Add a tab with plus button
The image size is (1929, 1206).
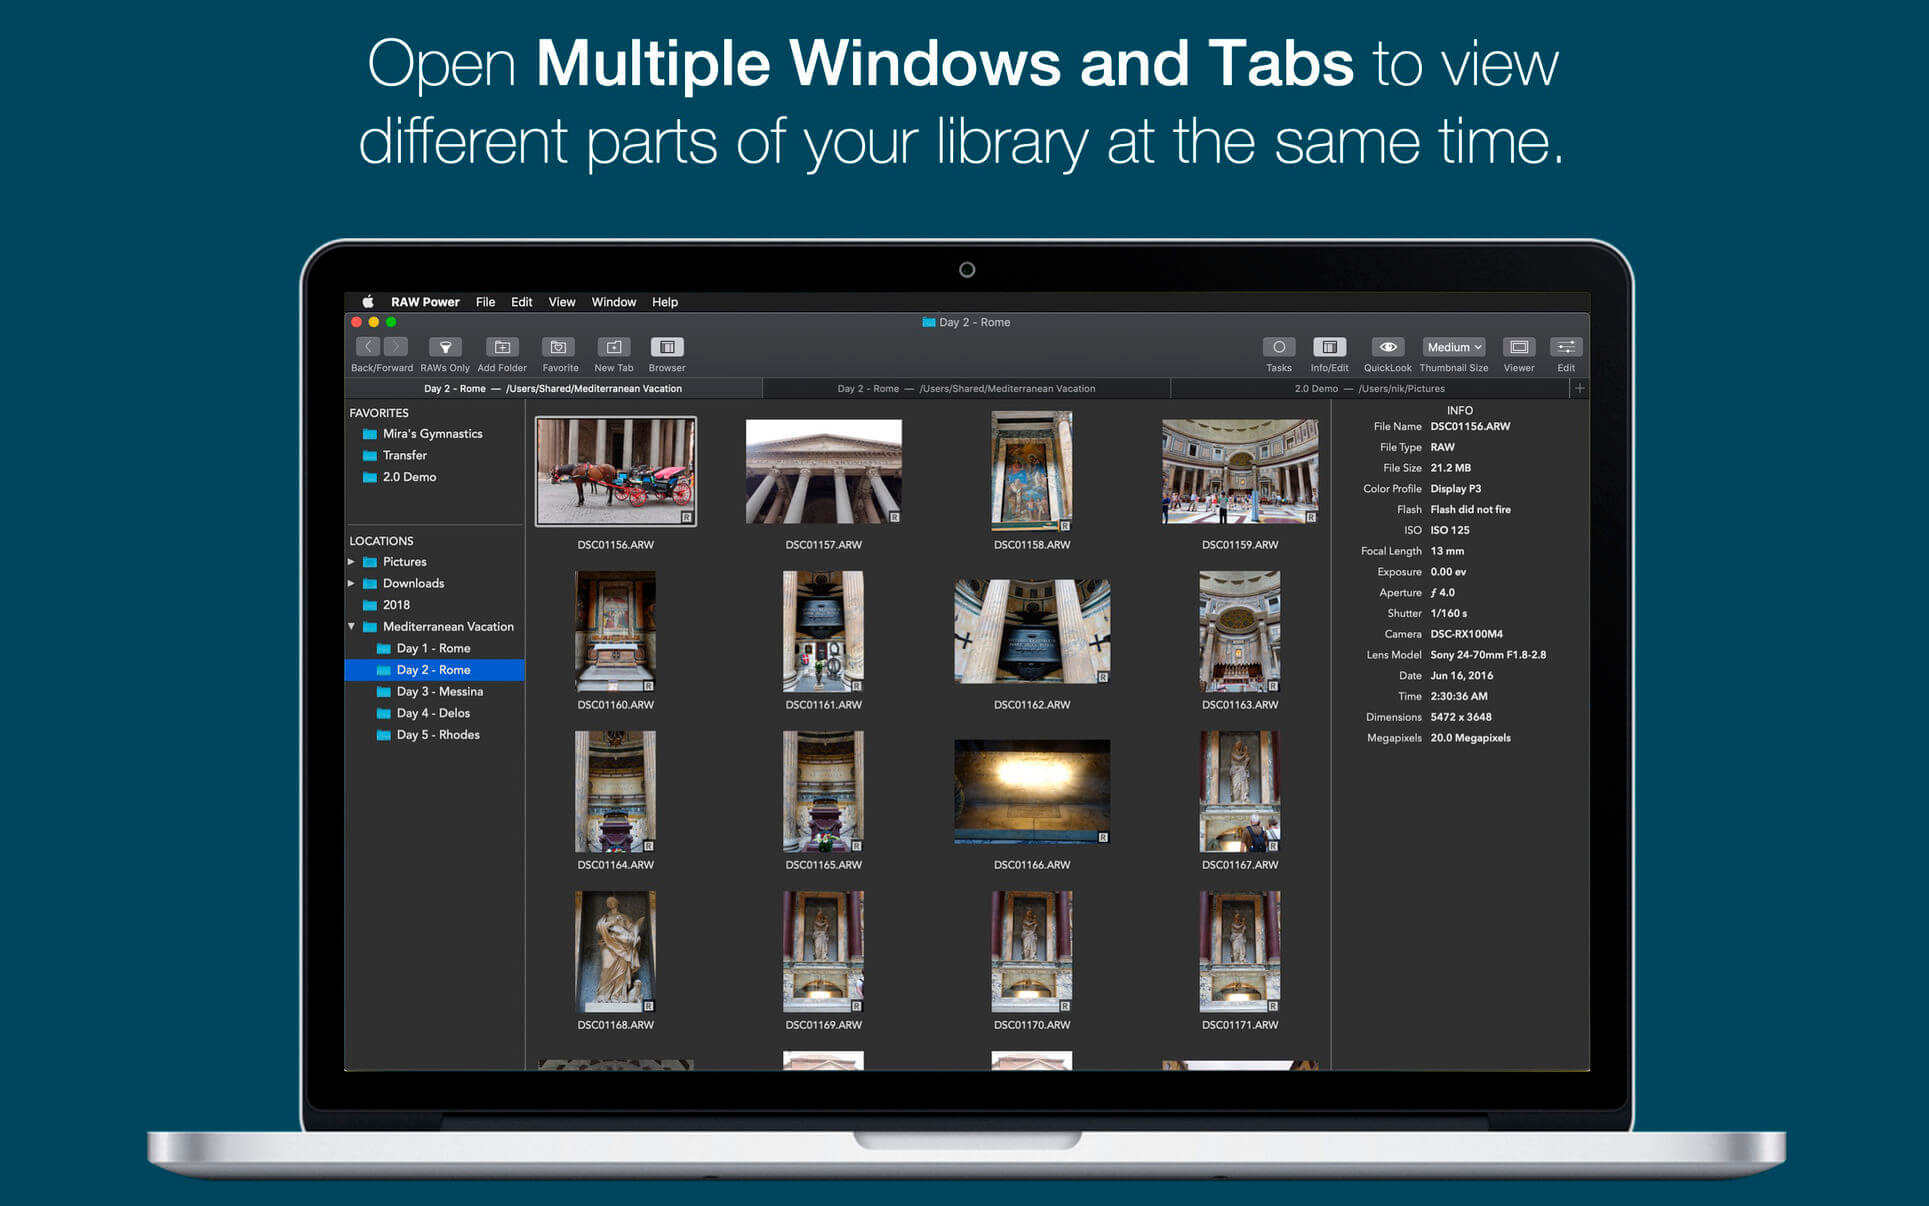tap(1579, 389)
